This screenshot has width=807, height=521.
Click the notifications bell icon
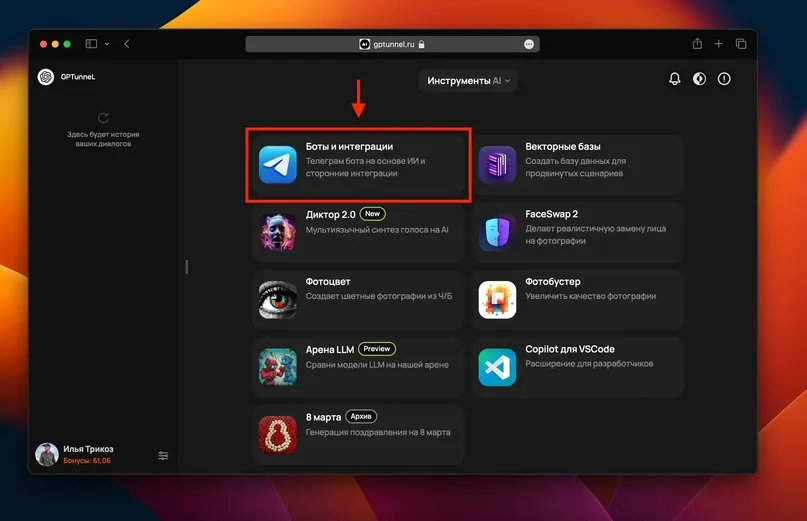pos(674,79)
